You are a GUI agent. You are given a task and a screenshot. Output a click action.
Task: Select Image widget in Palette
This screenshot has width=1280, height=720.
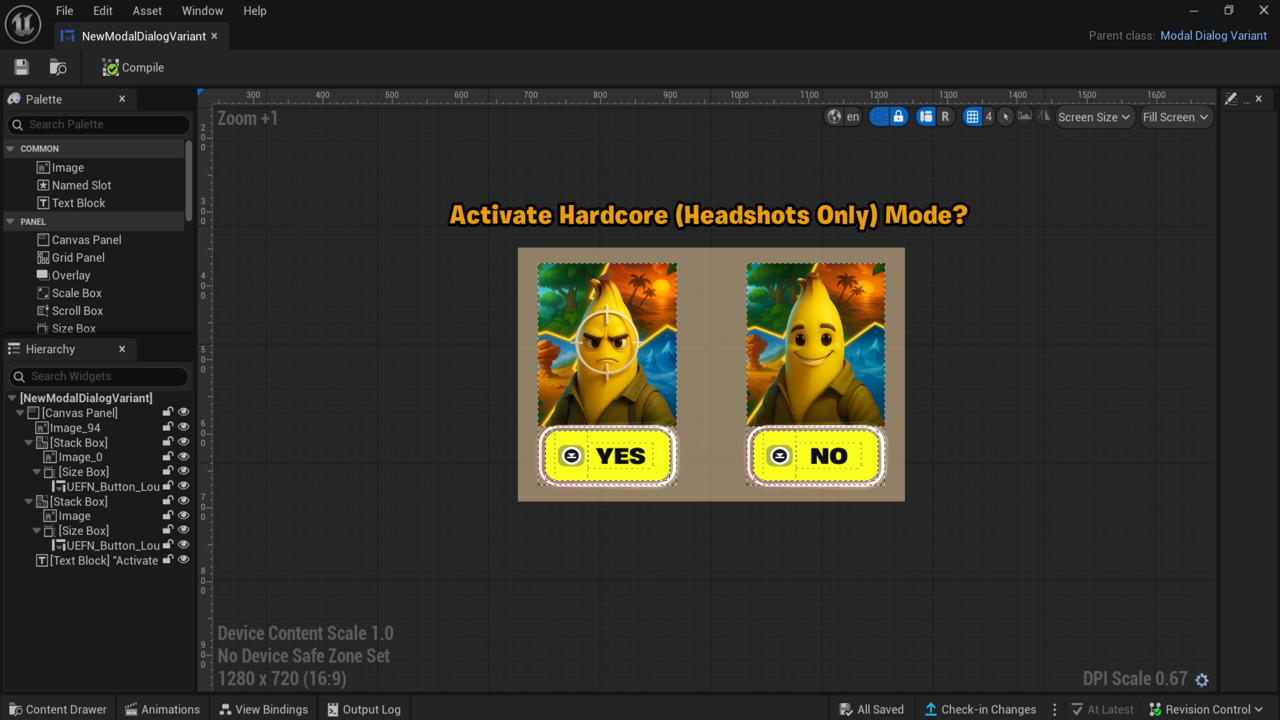(x=61, y=168)
